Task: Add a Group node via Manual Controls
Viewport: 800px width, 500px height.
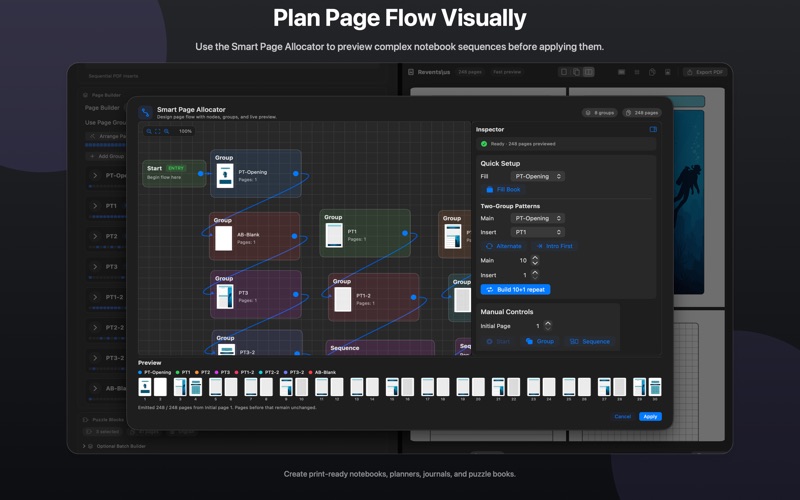Action: pos(540,341)
